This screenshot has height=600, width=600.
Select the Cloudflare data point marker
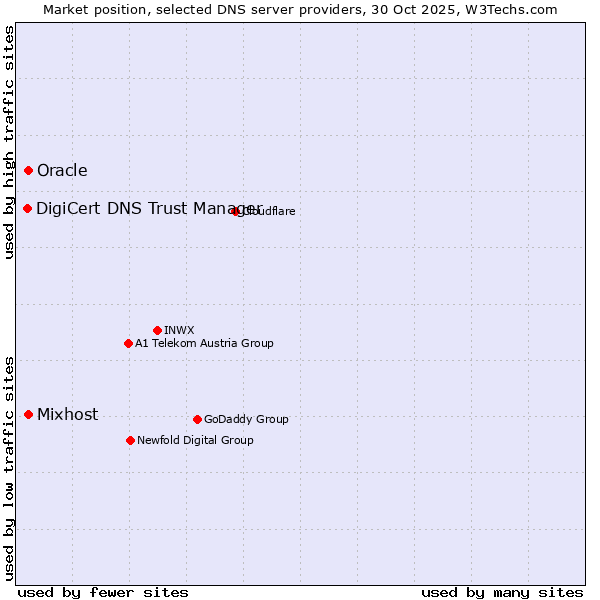pyautogui.click(x=236, y=211)
